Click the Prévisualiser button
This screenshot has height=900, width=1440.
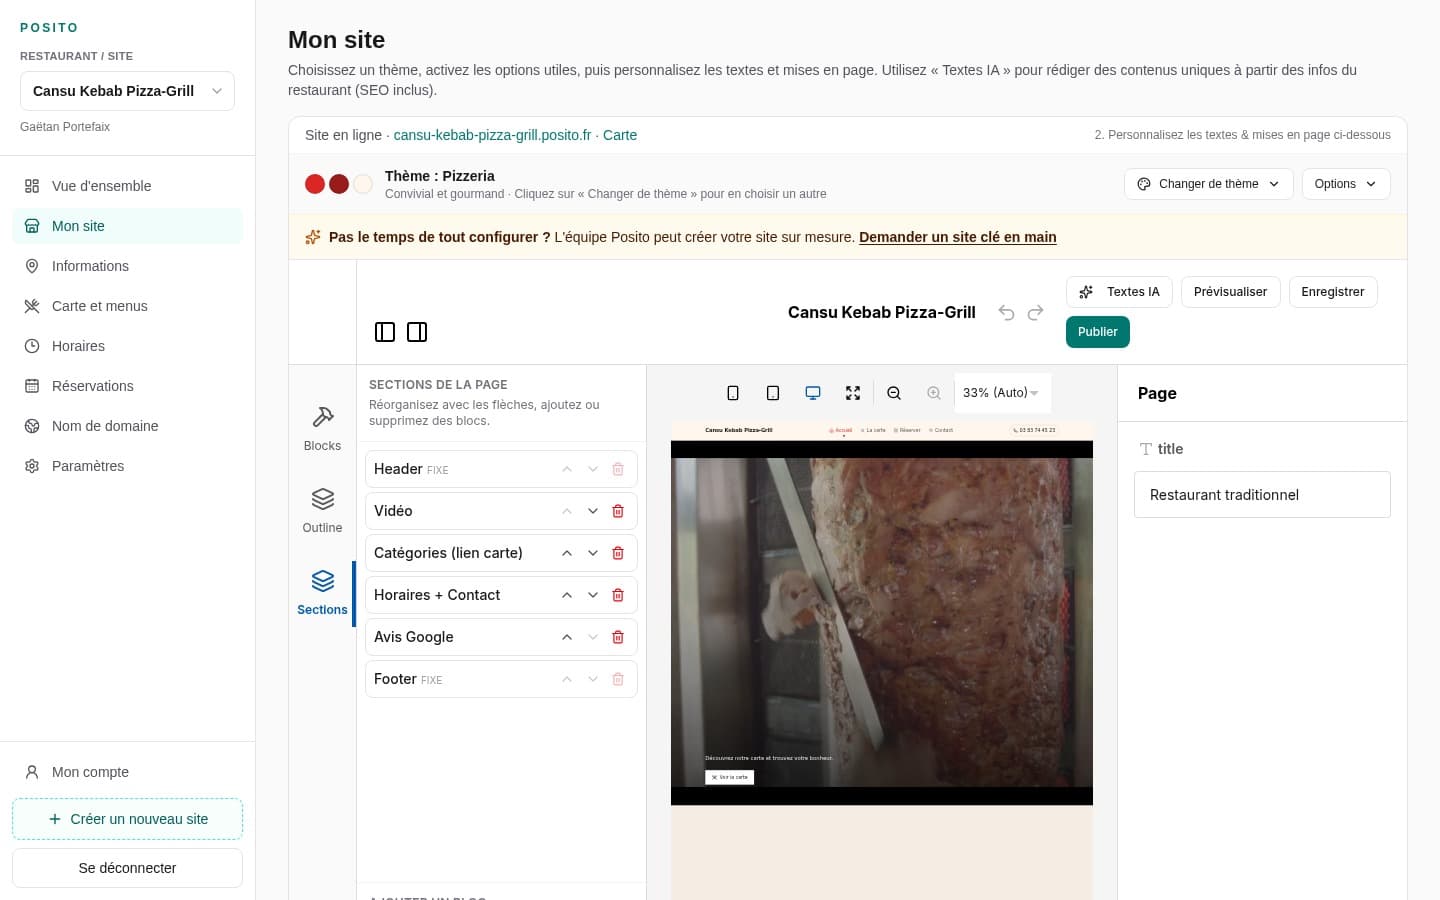point(1230,292)
